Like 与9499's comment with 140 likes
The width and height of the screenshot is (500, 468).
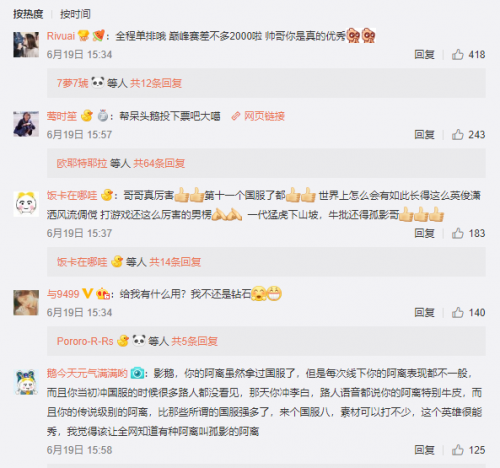coord(458,312)
